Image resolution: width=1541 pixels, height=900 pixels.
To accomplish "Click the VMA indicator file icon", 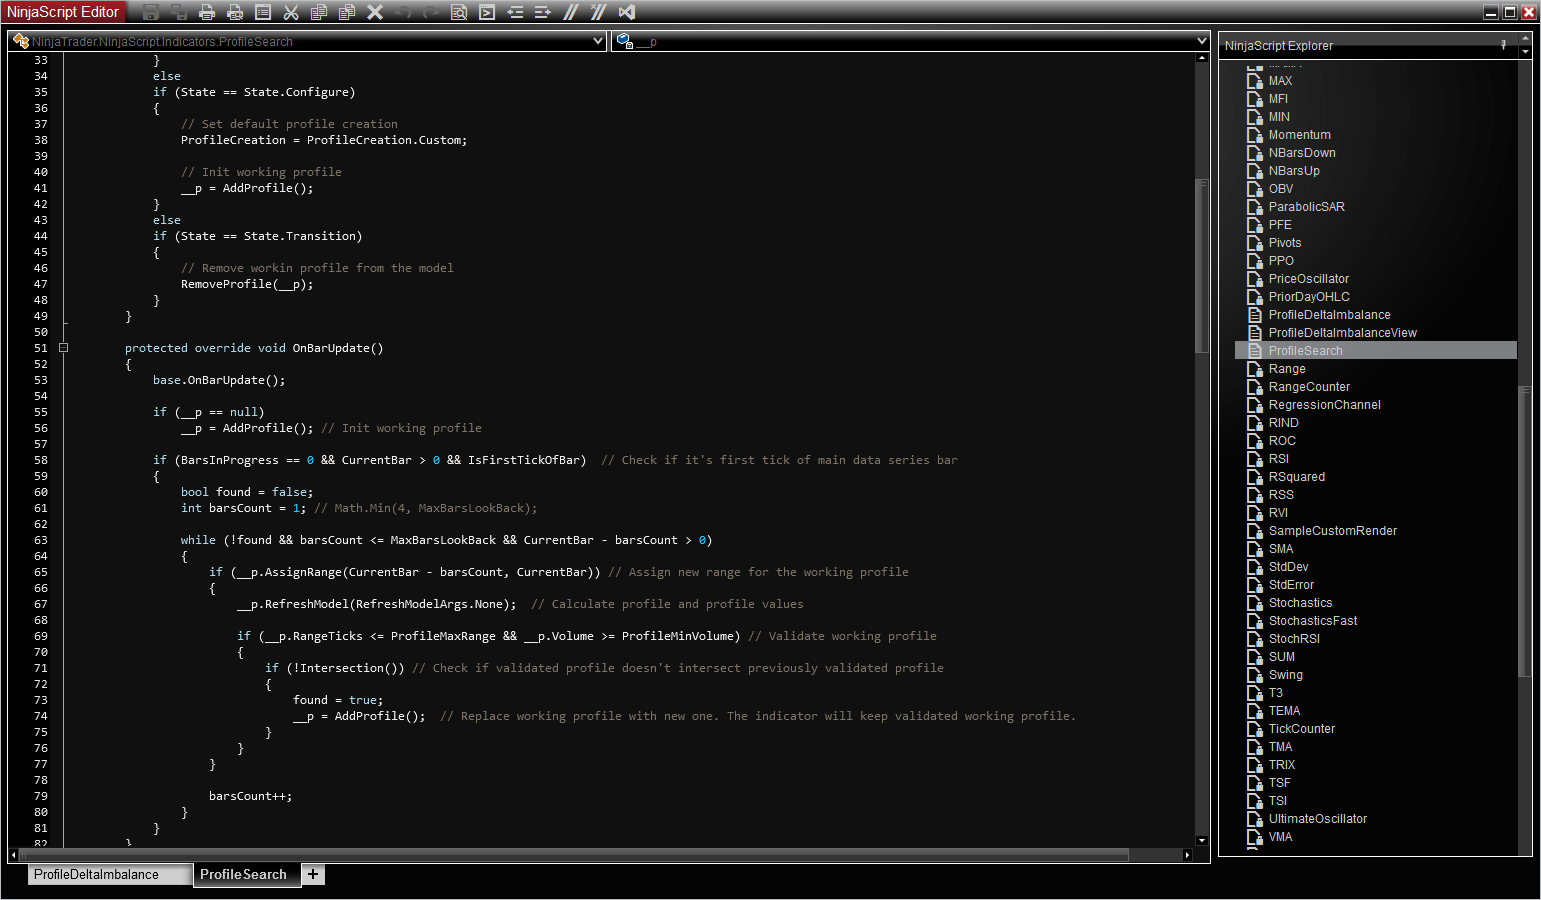I will click(1255, 837).
